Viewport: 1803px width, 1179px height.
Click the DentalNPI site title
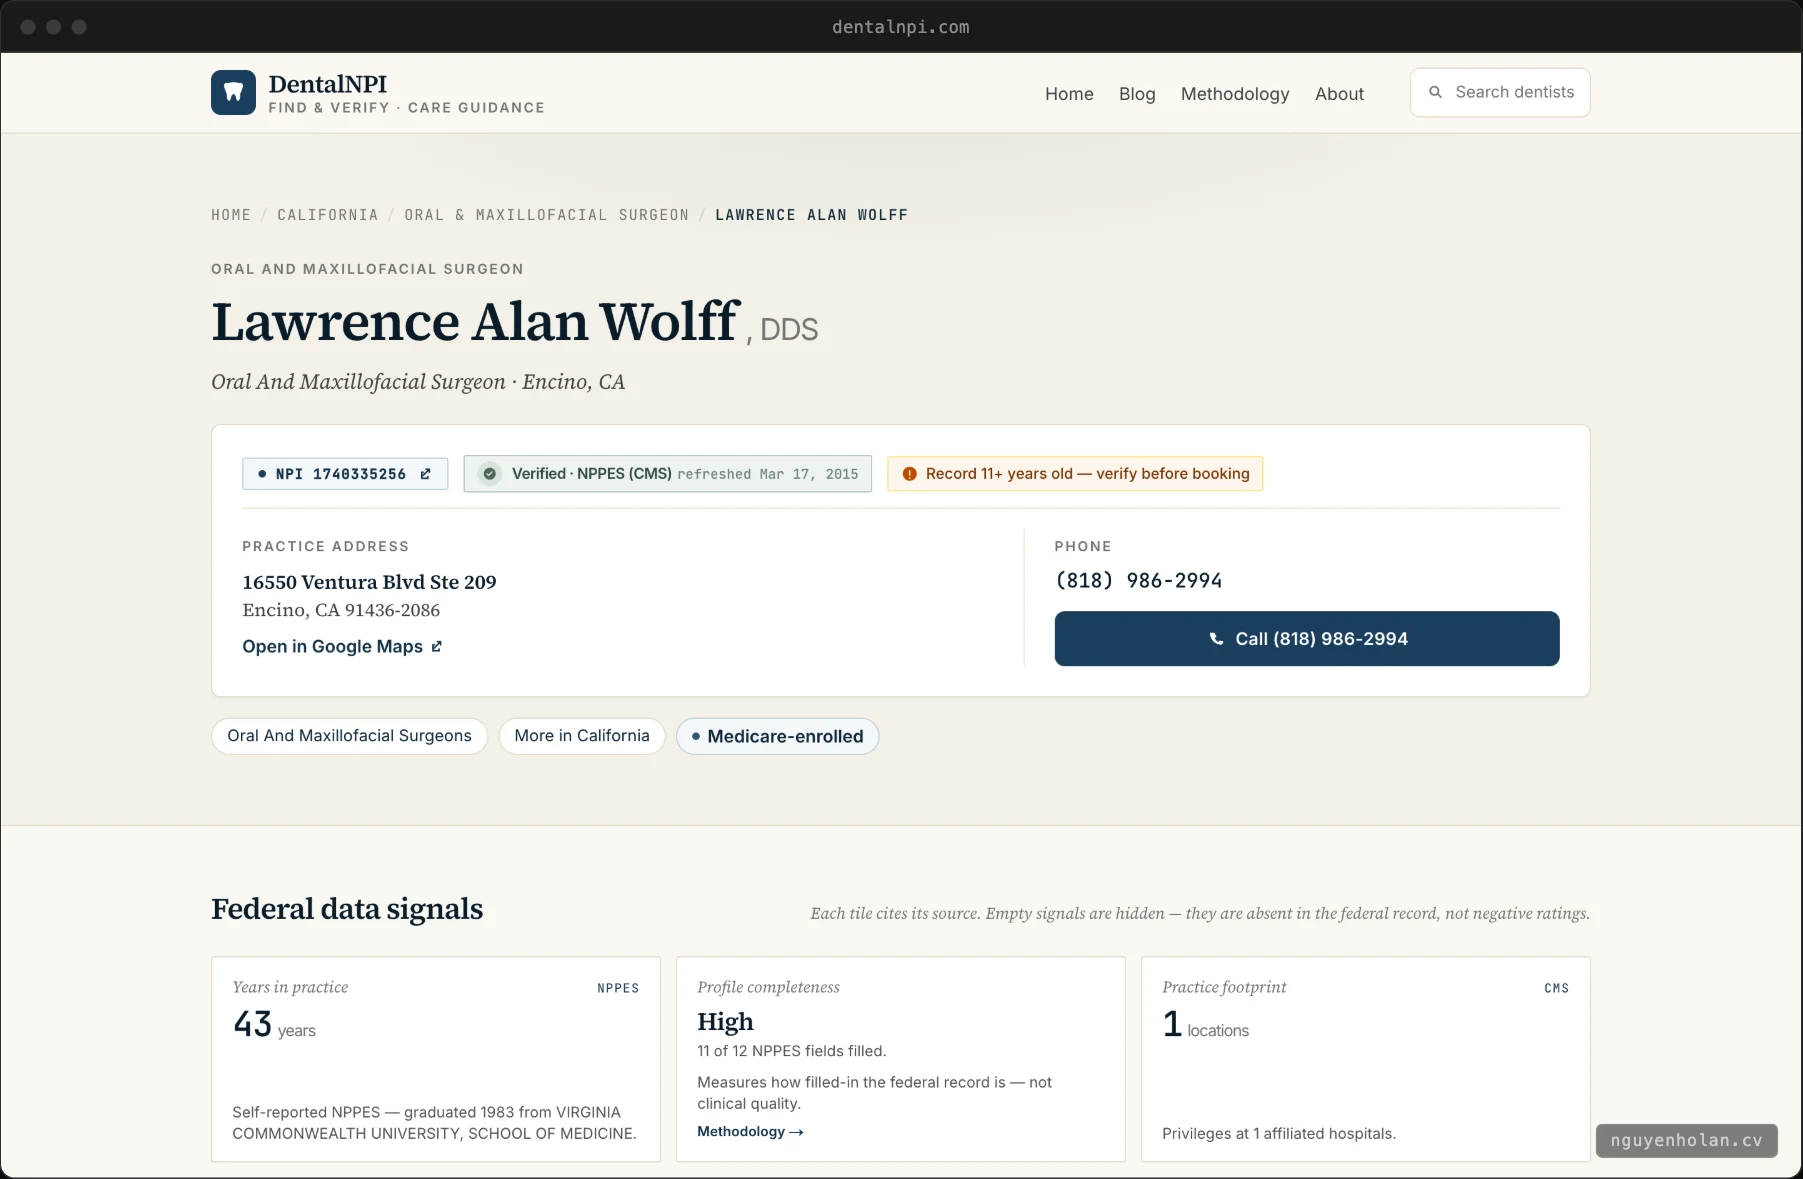pyautogui.click(x=327, y=84)
